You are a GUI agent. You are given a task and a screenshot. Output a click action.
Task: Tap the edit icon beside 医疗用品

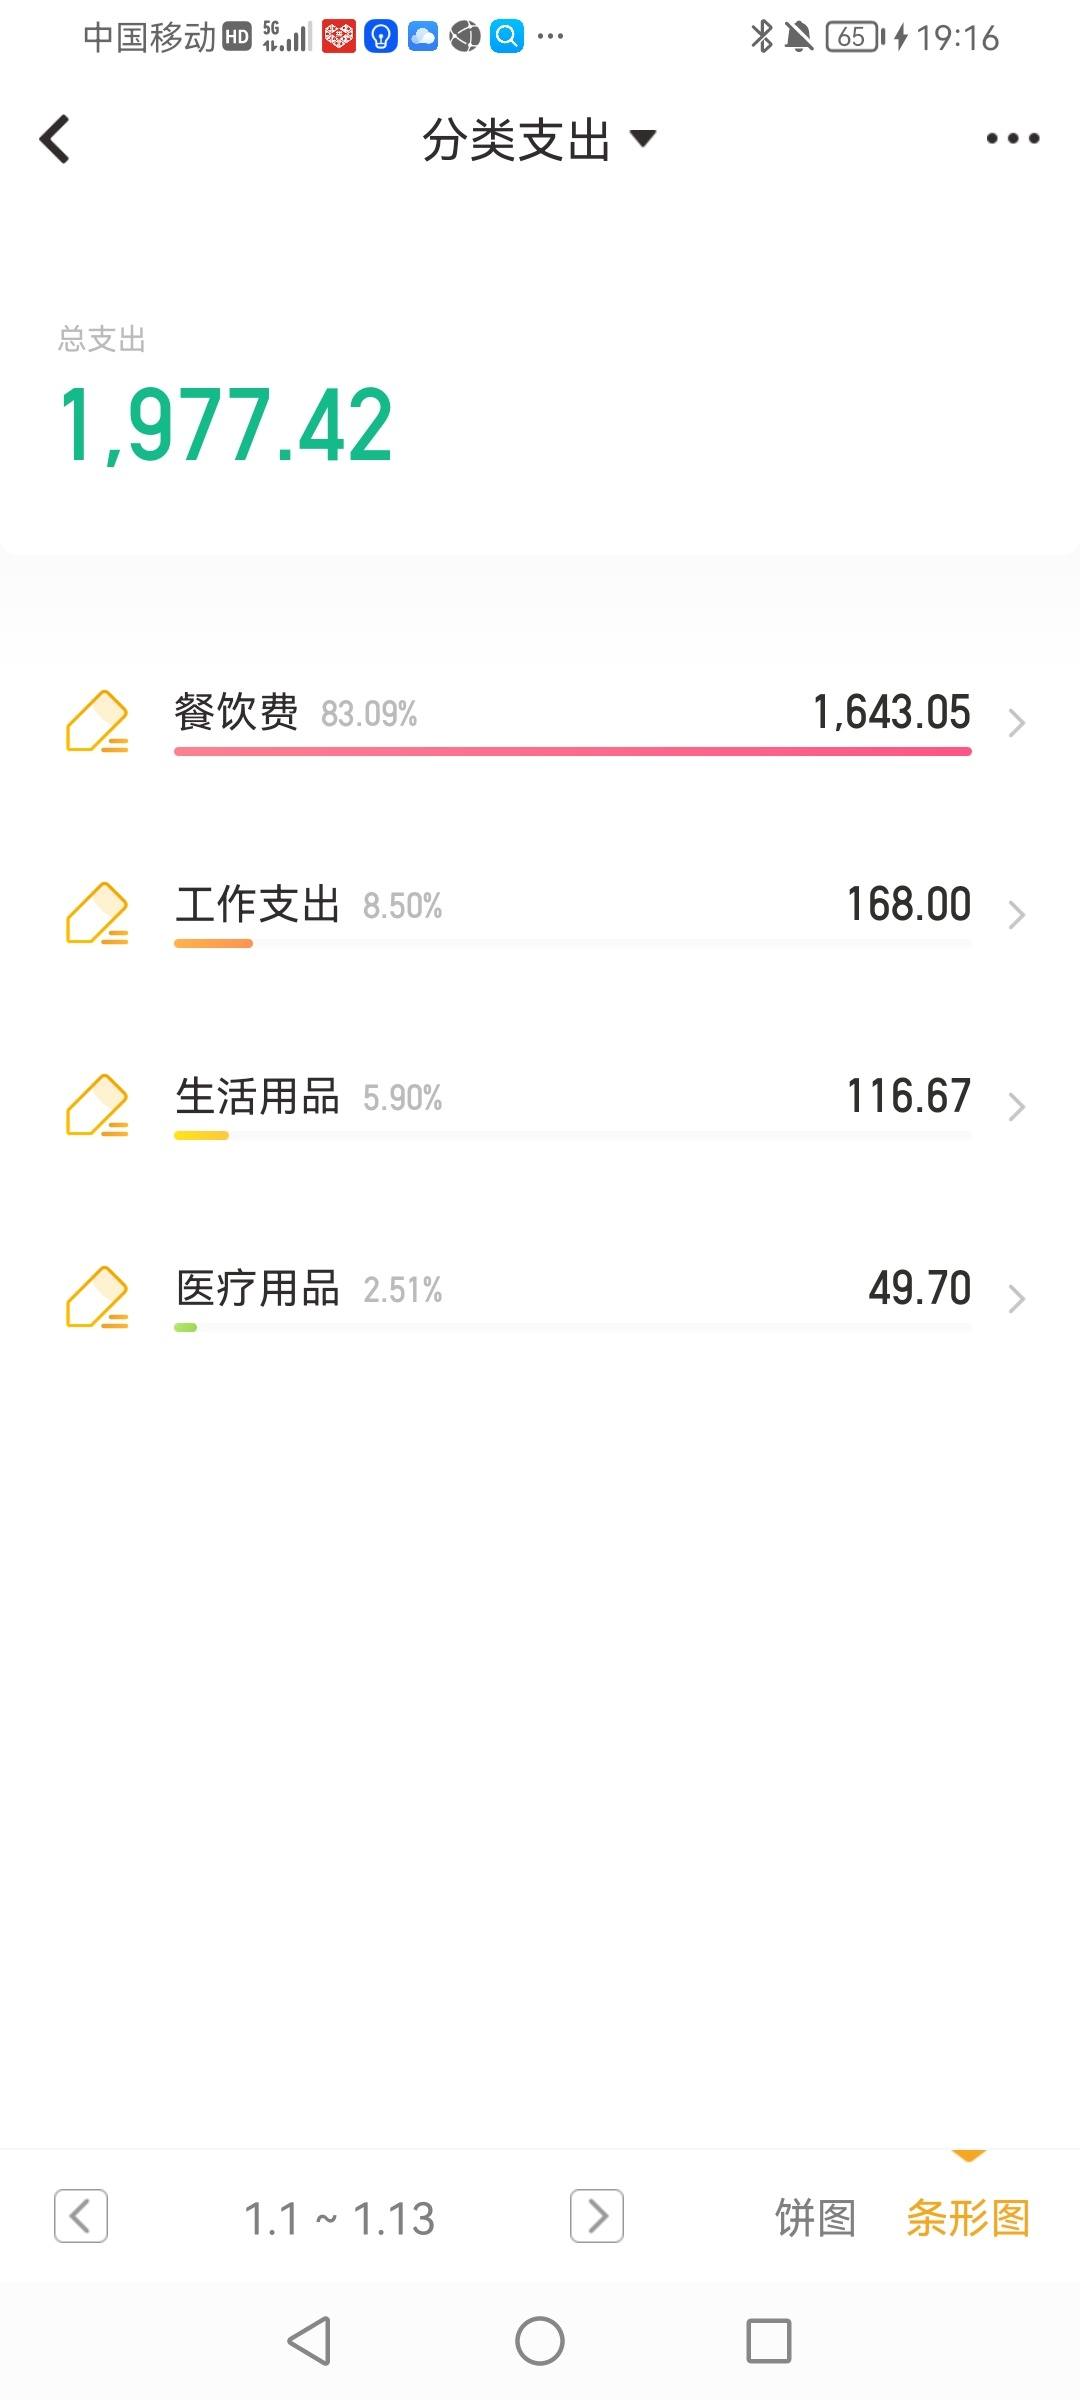point(97,1296)
